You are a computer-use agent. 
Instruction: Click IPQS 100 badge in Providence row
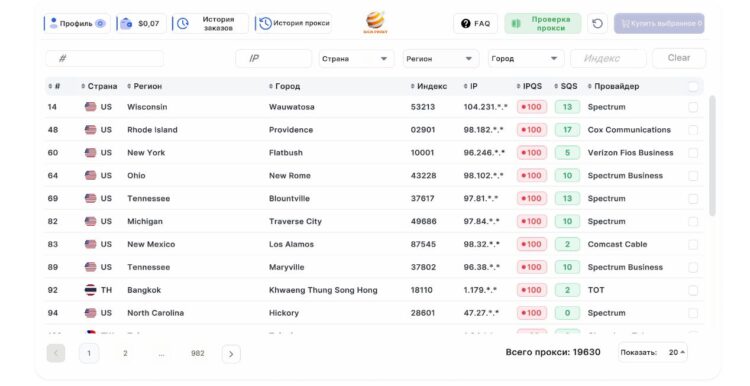coord(531,130)
